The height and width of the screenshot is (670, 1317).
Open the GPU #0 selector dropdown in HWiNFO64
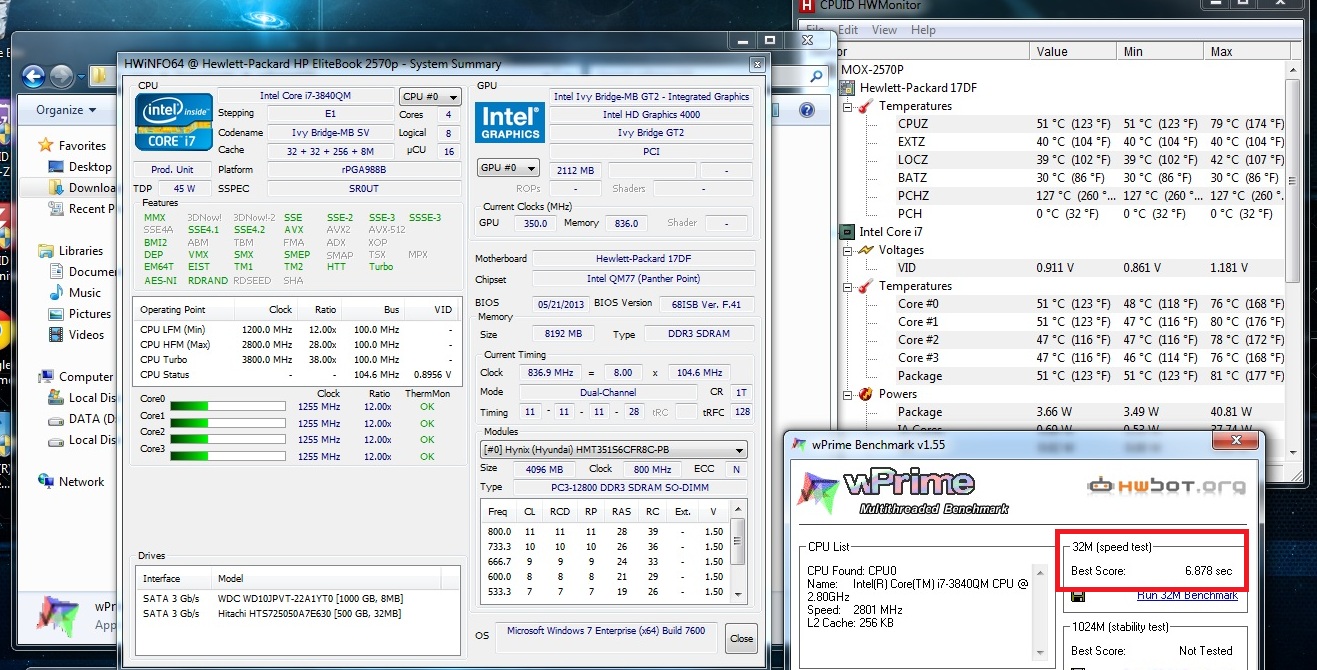point(508,168)
